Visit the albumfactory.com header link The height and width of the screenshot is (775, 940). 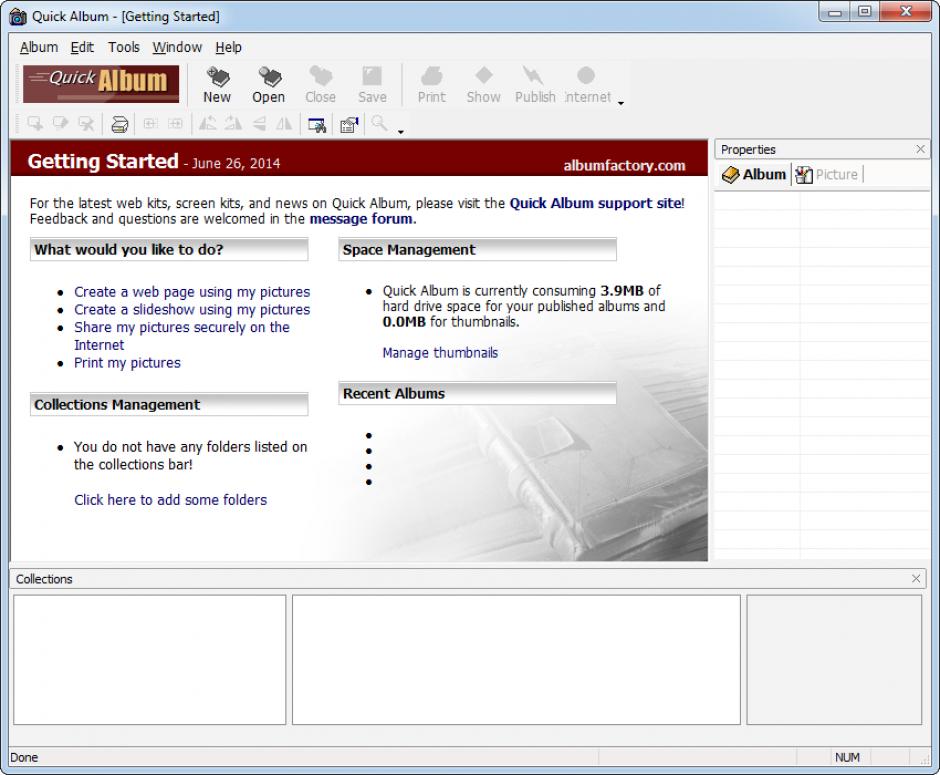click(624, 166)
